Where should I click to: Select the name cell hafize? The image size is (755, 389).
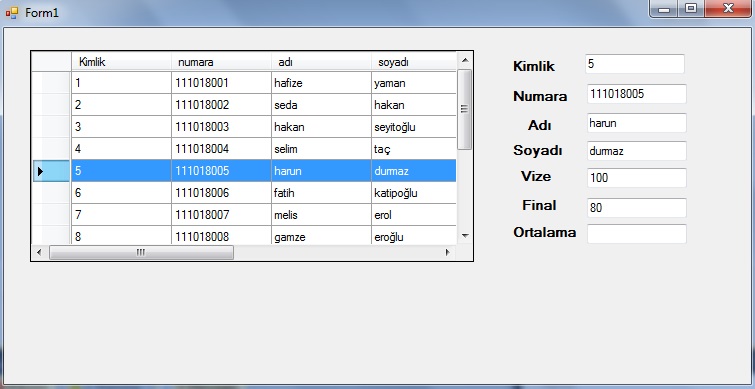click(x=321, y=83)
